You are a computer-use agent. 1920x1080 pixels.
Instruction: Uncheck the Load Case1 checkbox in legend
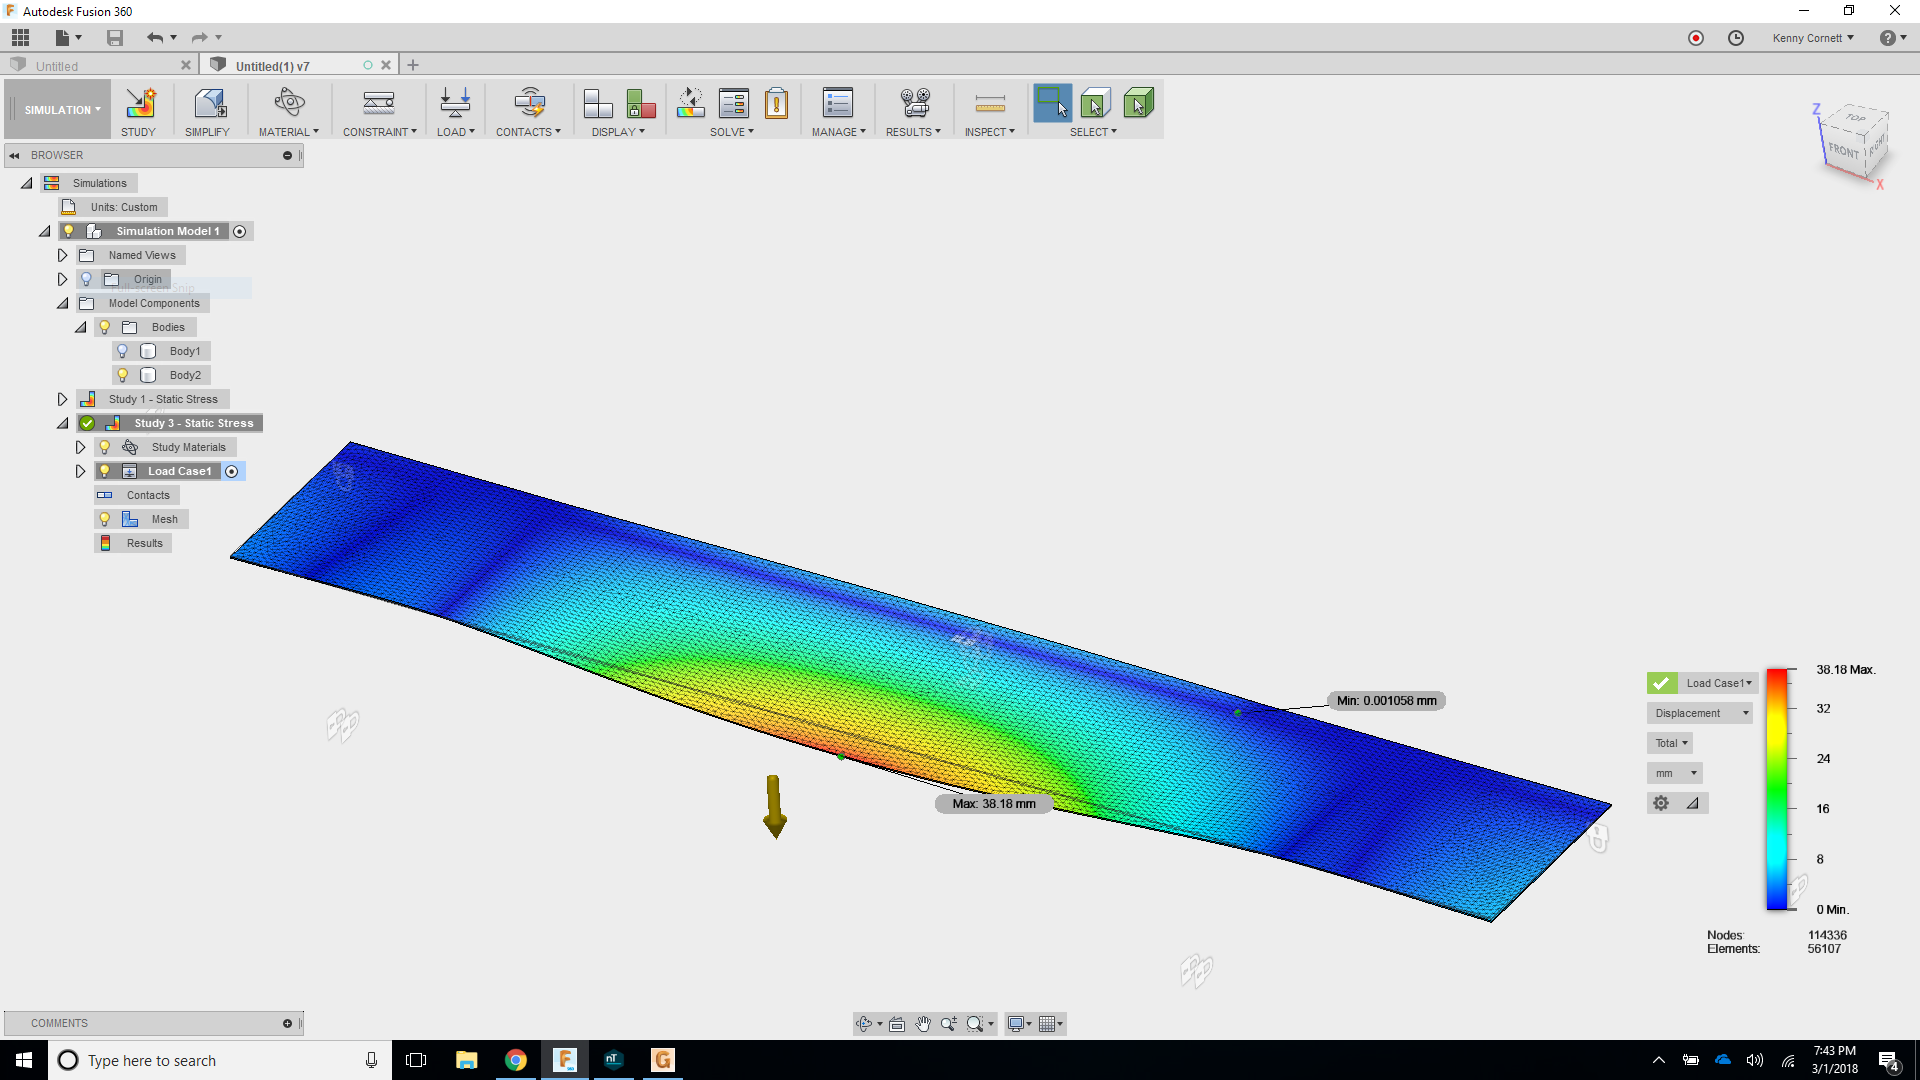click(1661, 682)
